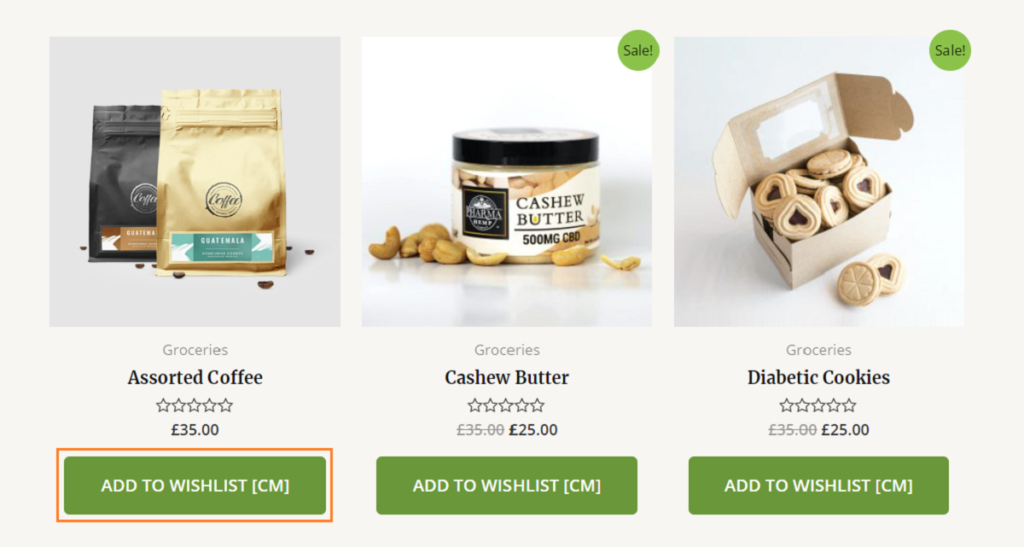Screen dimensions: 1024x547
Task: Click the £25.00 sale price of Cashew Butter
Action: click(533, 430)
